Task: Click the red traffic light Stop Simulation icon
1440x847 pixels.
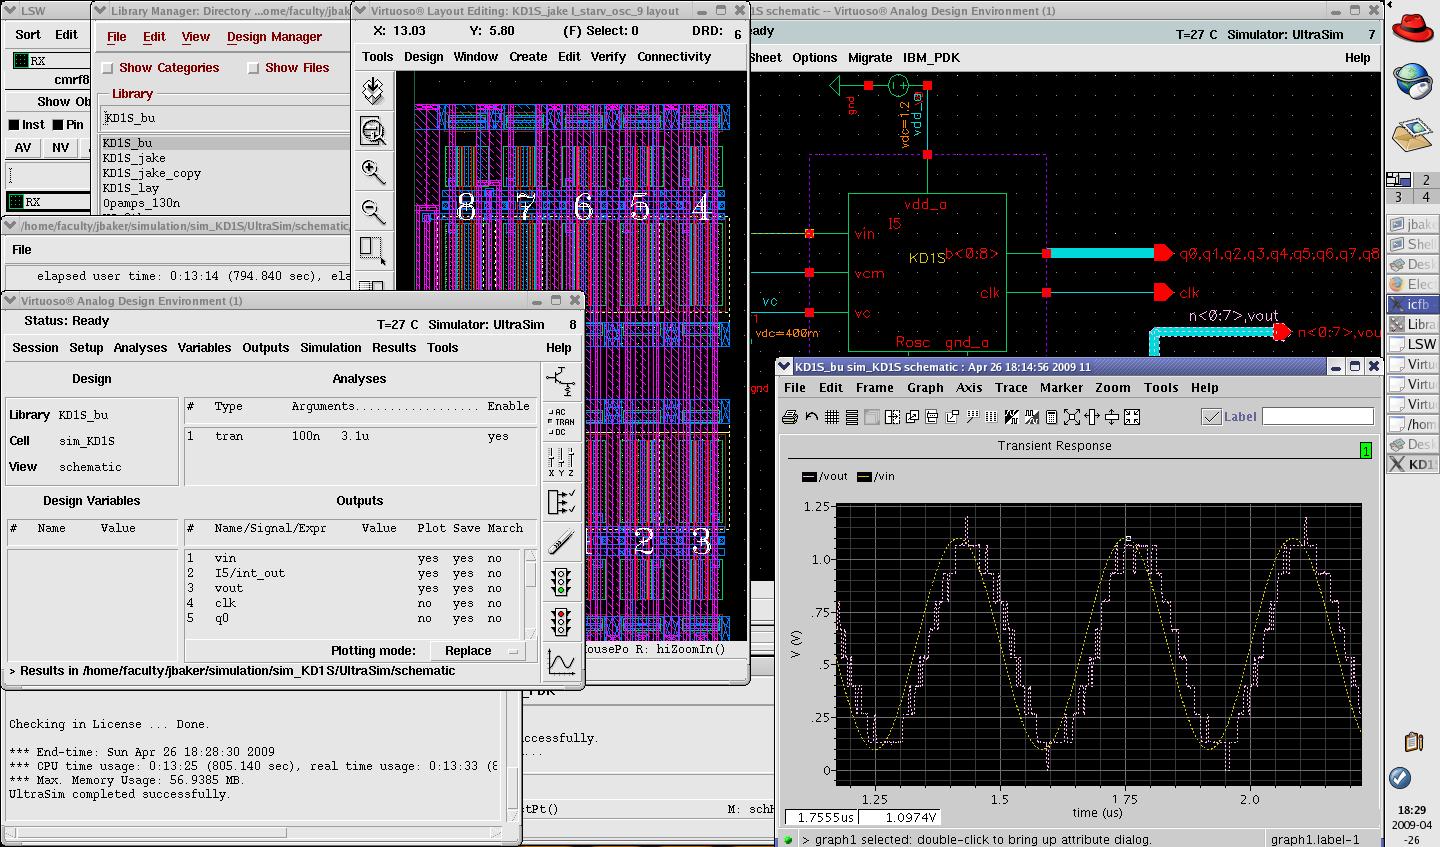Action: pos(561,621)
